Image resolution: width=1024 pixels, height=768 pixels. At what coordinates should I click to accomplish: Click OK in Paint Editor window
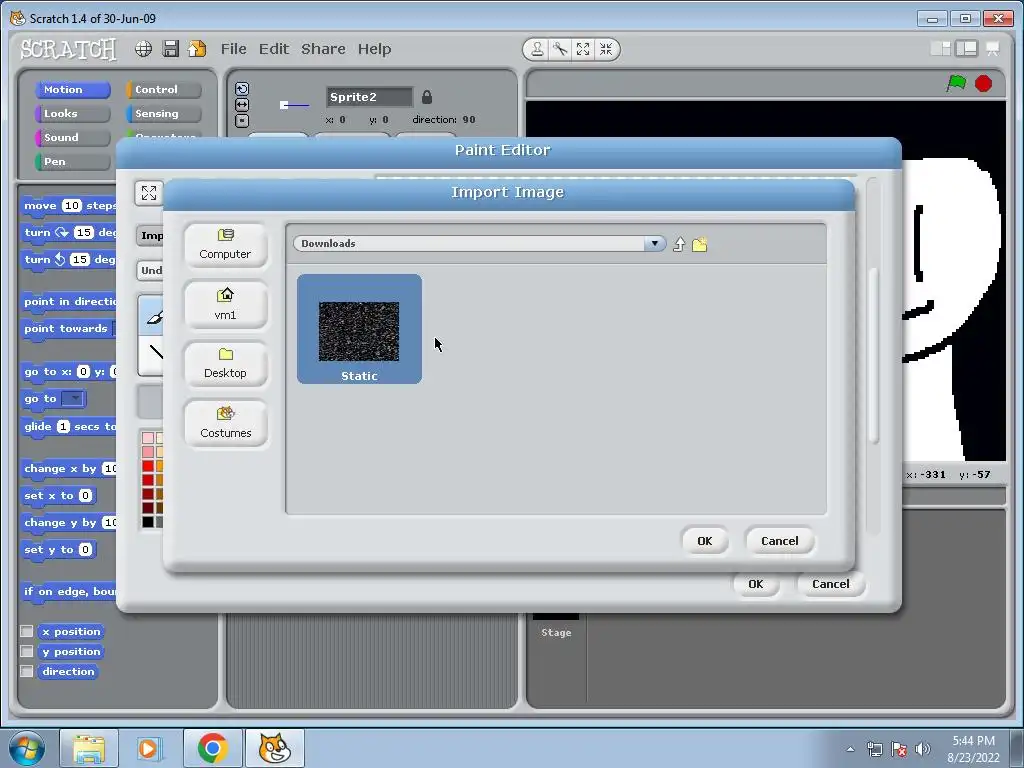(756, 584)
